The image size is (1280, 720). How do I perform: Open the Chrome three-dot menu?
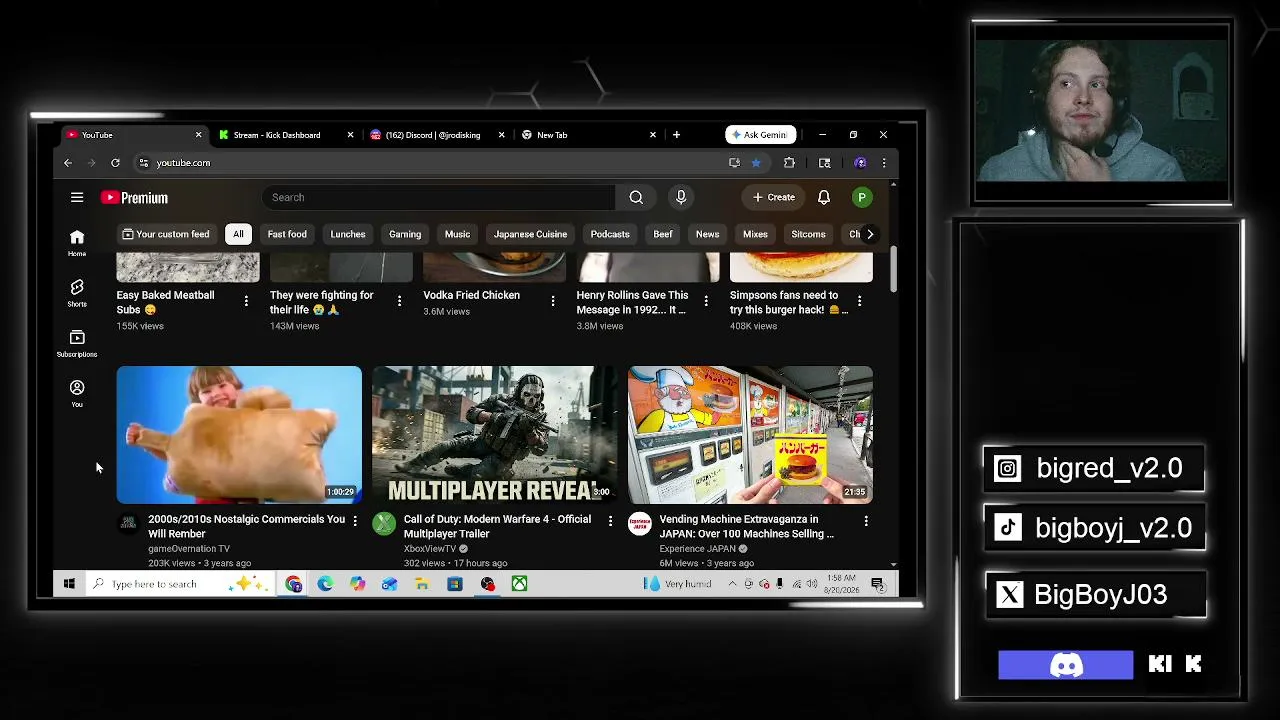[883, 163]
